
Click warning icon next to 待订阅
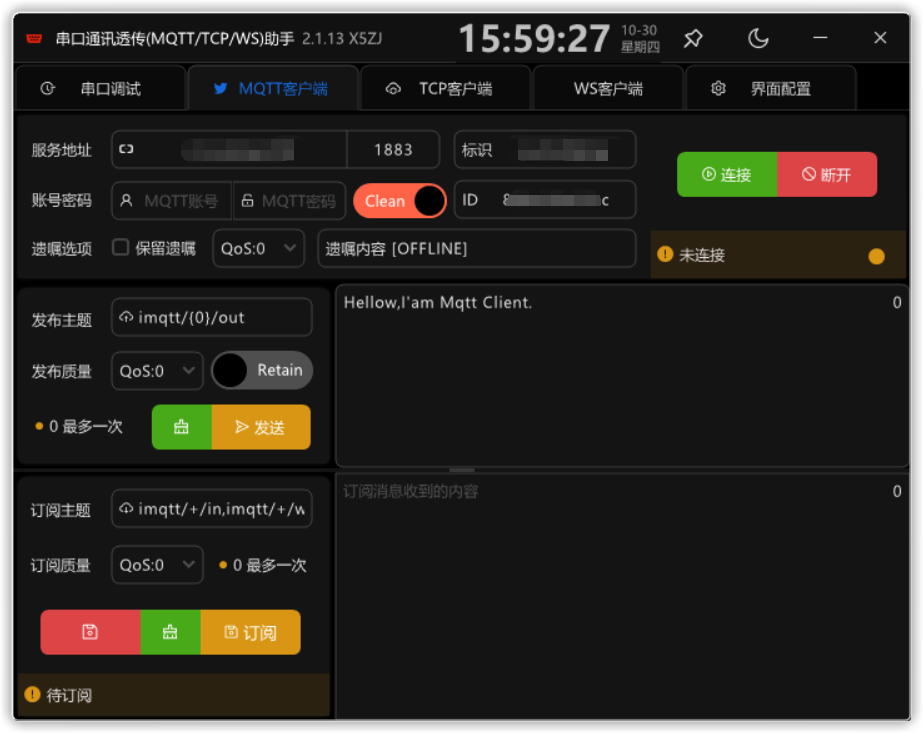(x=32, y=694)
